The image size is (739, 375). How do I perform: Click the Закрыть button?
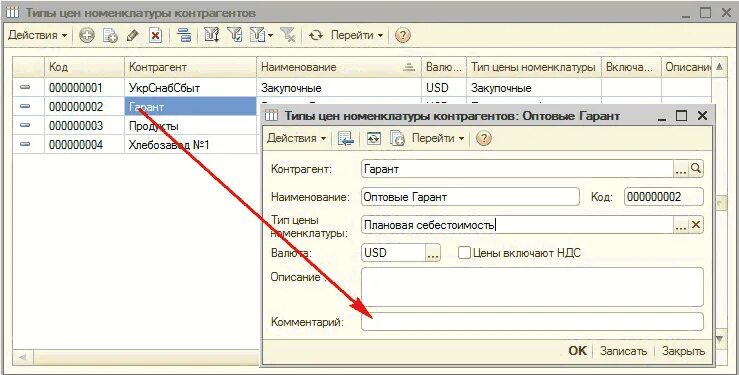[x=683, y=351]
